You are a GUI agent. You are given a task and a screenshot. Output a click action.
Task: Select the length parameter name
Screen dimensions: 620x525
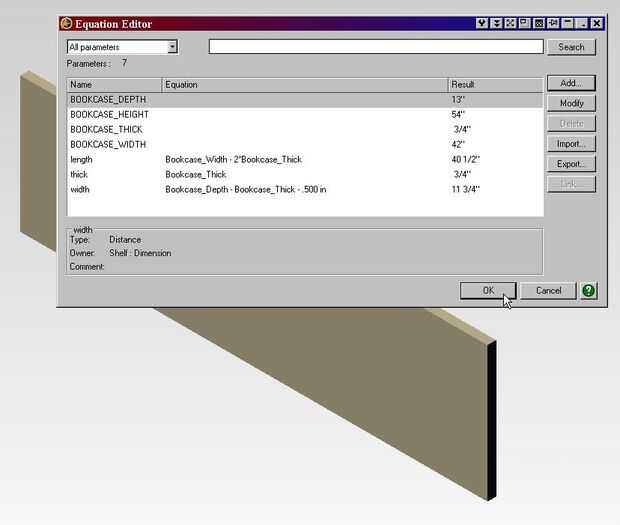pyautogui.click(x=81, y=160)
